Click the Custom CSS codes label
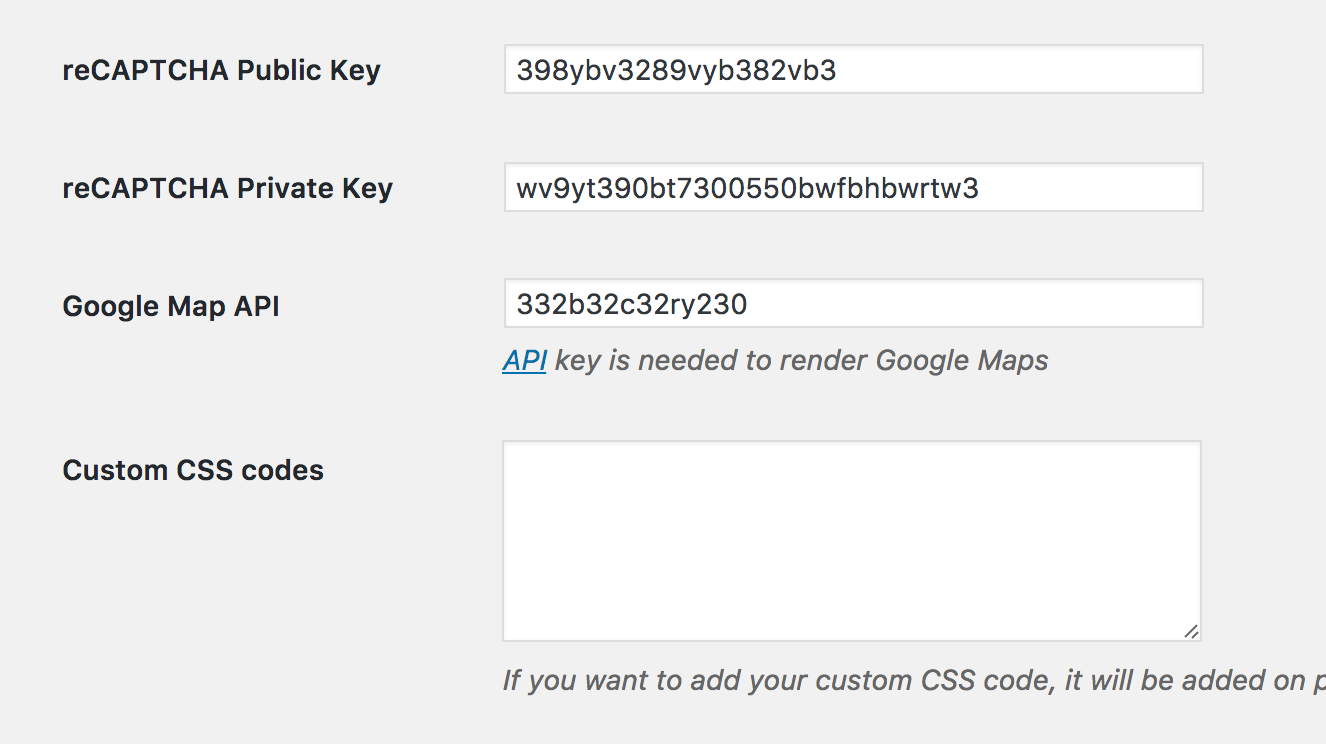The width and height of the screenshot is (1326, 744). [193, 470]
